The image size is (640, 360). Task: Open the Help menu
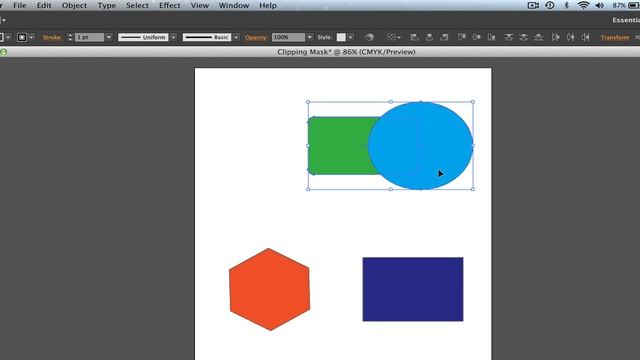[268, 5]
